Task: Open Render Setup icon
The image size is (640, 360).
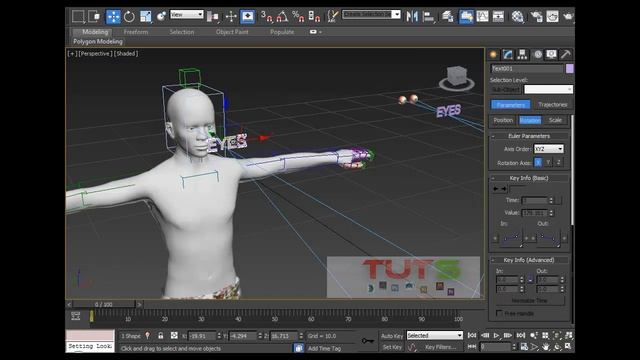Action: pos(536,16)
